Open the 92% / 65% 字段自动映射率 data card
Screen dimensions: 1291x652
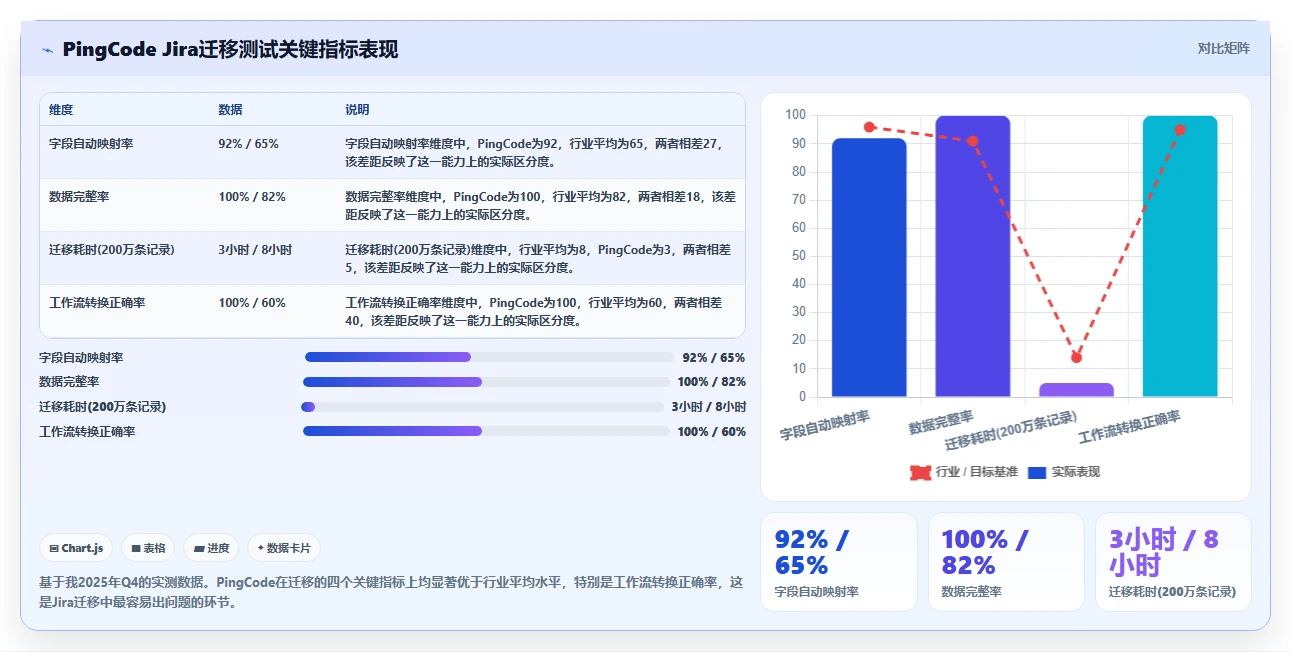839,562
